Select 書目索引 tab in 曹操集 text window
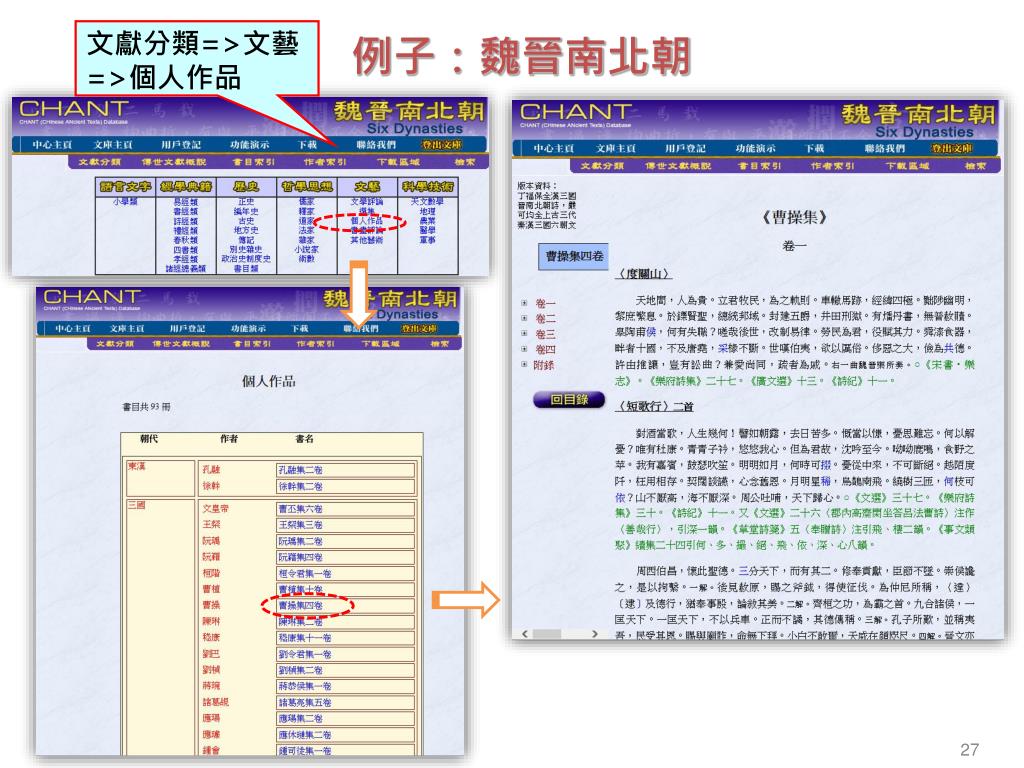This screenshot has width=1024, height=768. tap(759, 166)
